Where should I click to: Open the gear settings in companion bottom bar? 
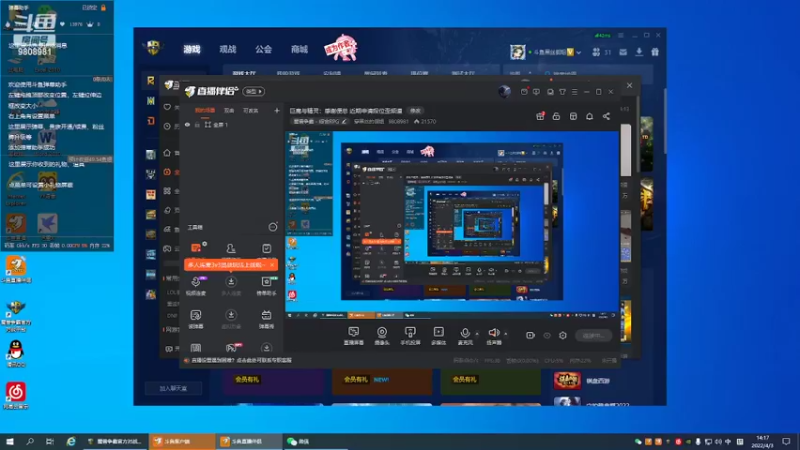point(563,335)
